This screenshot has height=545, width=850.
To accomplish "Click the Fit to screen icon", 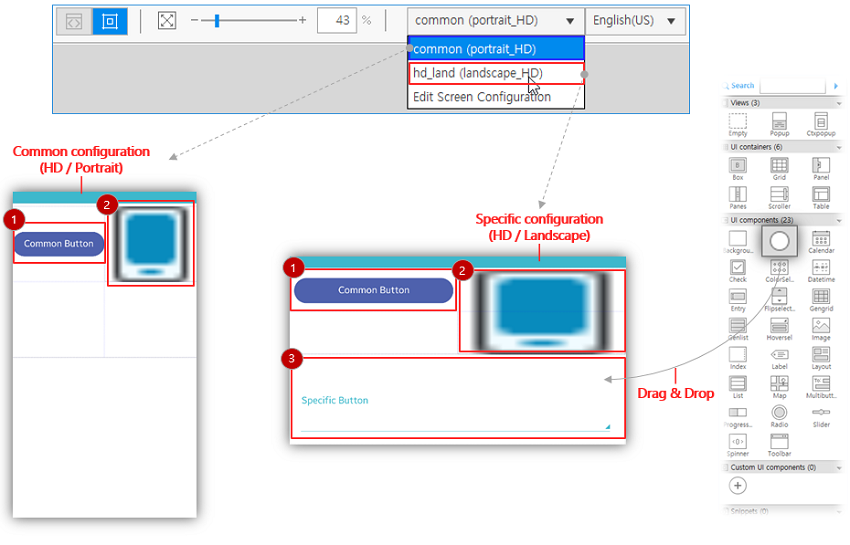I will tap(167, 20).
